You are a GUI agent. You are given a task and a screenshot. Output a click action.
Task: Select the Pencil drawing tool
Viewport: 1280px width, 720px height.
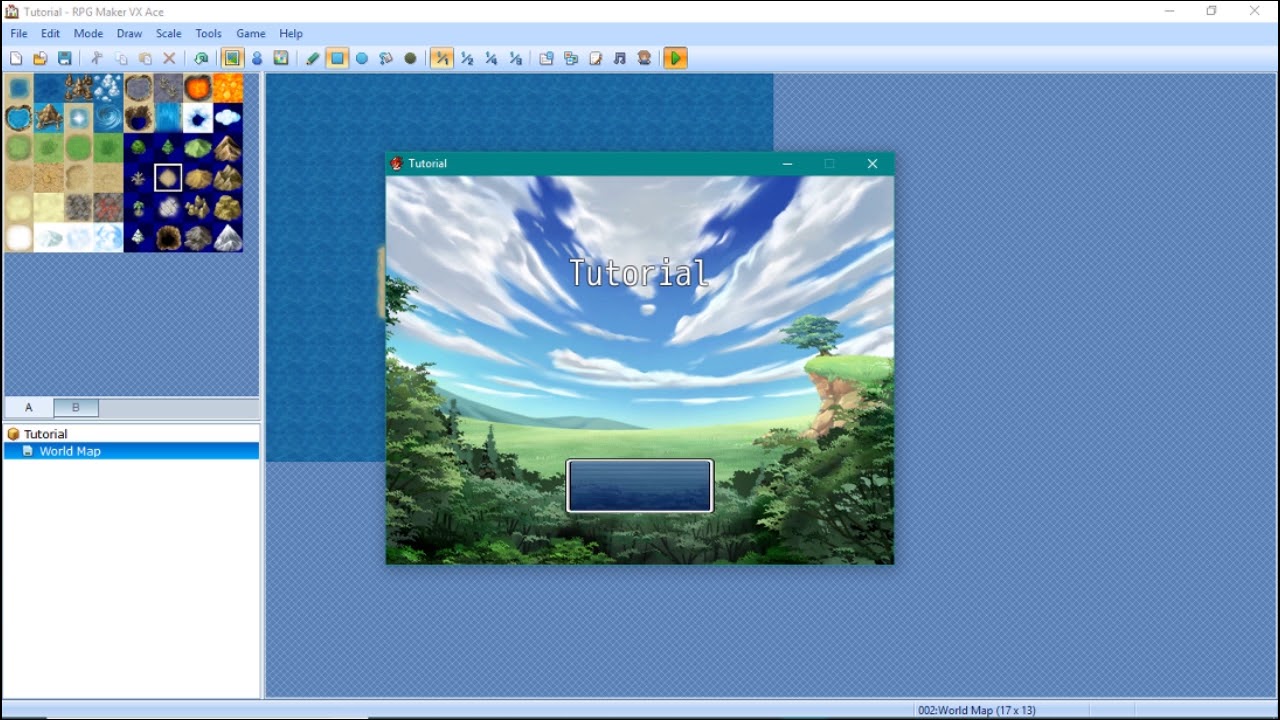pyautogui.click(x=313, y=59)
